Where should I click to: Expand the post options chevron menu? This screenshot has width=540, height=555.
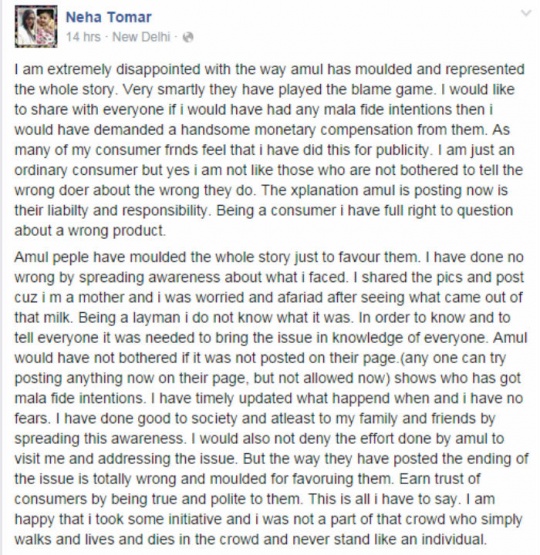[x=526, y=13]
